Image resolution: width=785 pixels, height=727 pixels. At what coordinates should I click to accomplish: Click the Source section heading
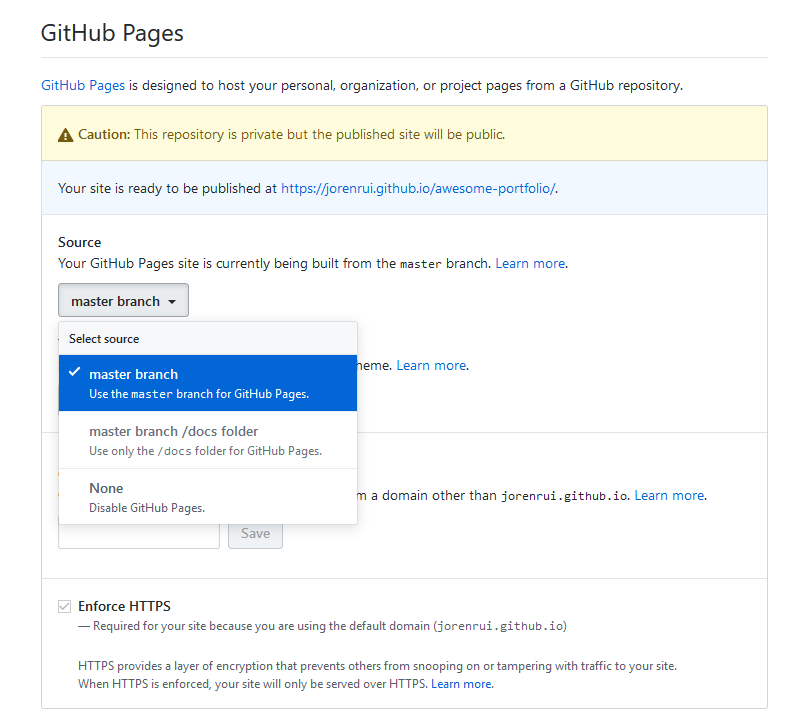[x=80, y=242]
